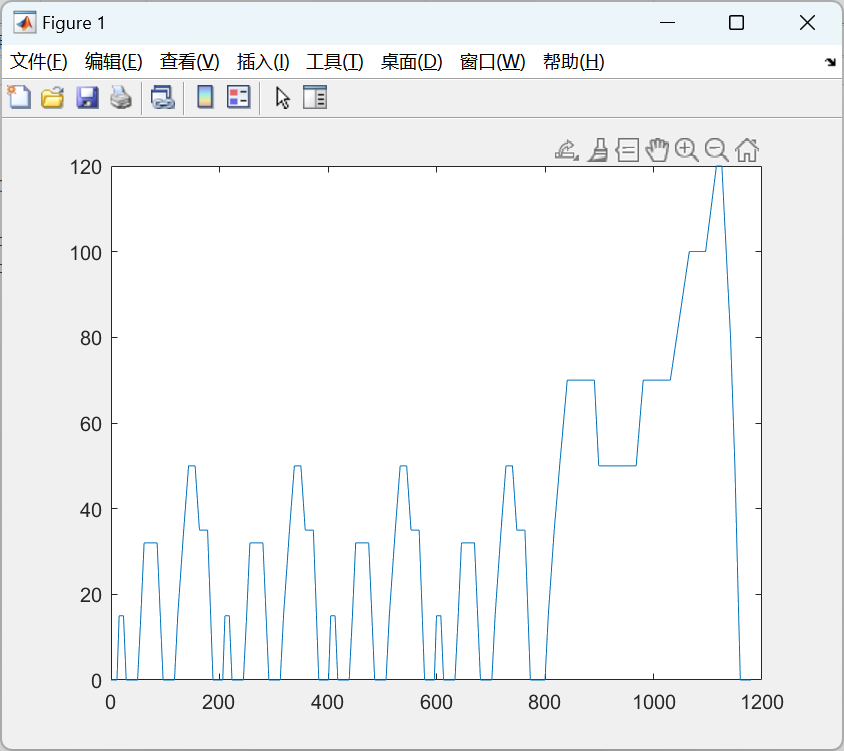This screenshot has width=844, height=751.
Task: Click the New Figure toolbar icon
Action: click(19, 97)
